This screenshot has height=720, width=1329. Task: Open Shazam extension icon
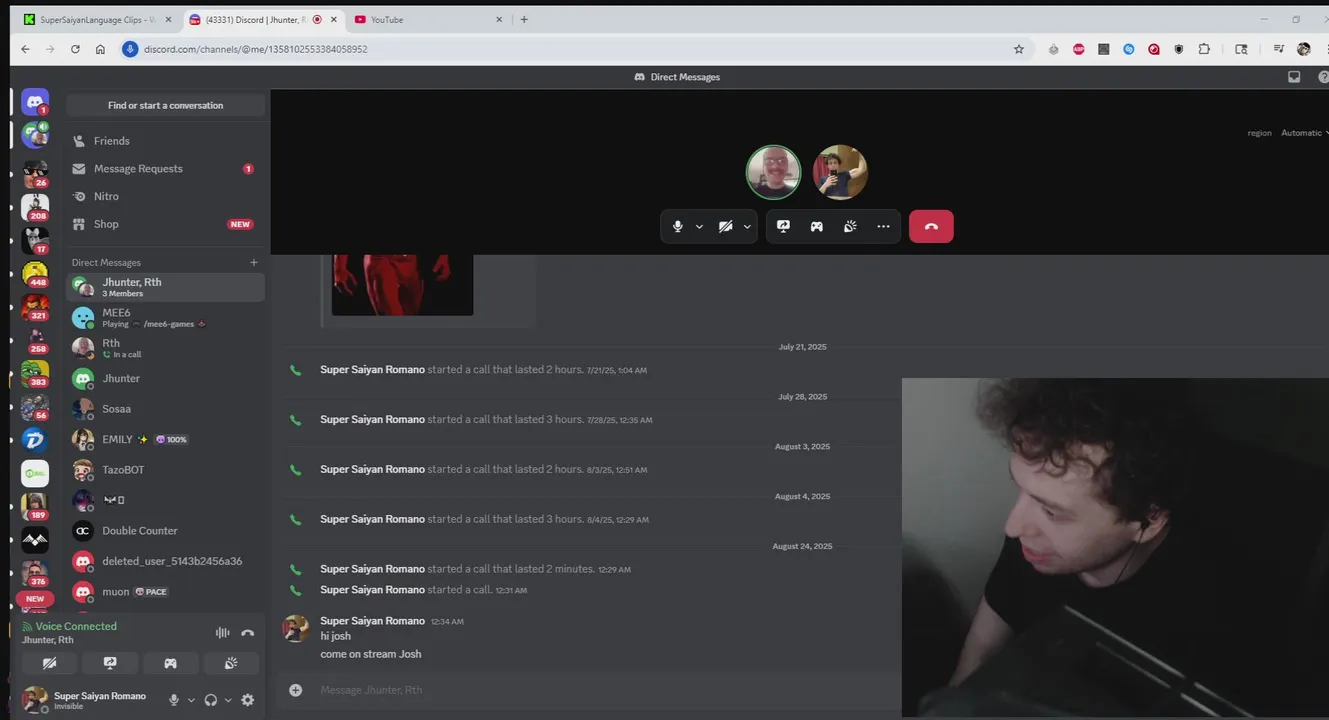click(x=1128, y=49)
